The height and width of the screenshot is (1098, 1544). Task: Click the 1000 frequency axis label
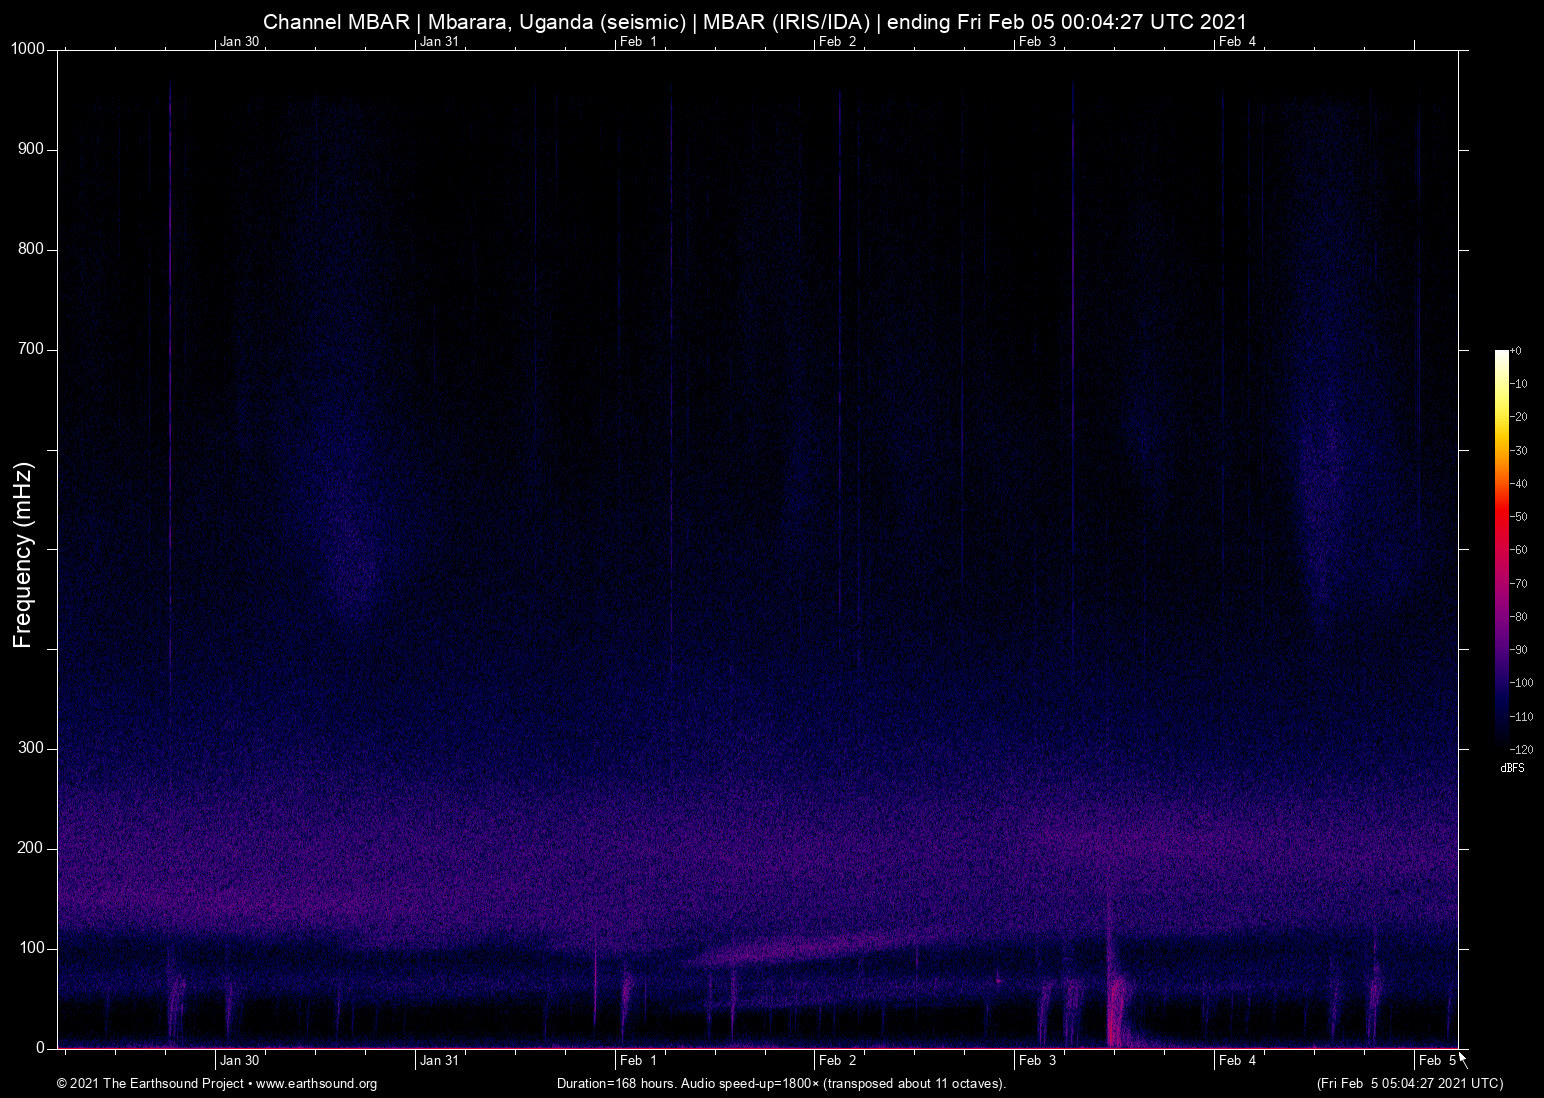pyautogui.click(x=28, y=49)
